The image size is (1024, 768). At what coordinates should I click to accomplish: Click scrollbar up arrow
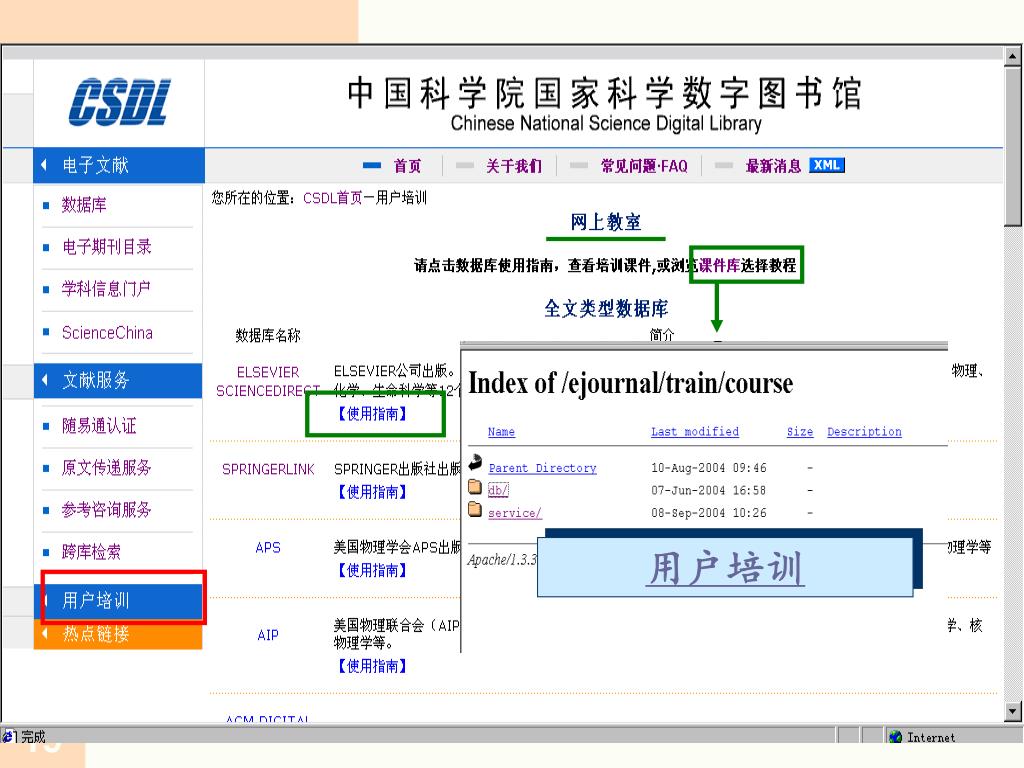tap(1013, 56)
